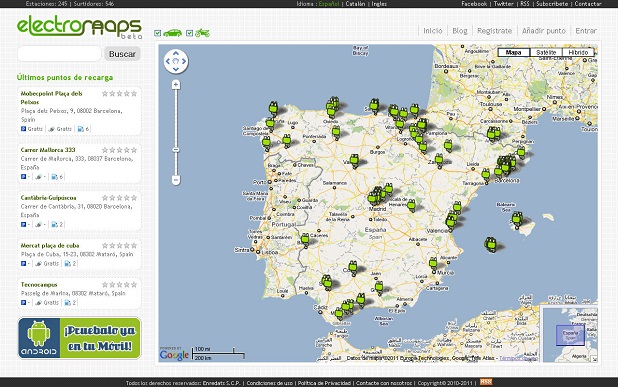
Task: Click the Buscar button
Action: click(x=122, y=54)
